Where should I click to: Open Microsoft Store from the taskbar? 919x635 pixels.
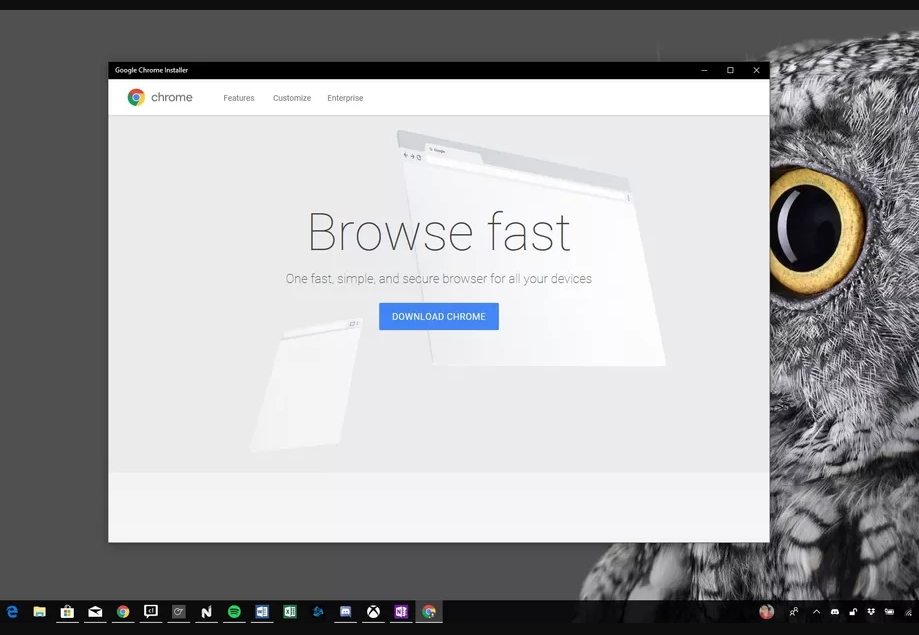click(x=67, y=612)
